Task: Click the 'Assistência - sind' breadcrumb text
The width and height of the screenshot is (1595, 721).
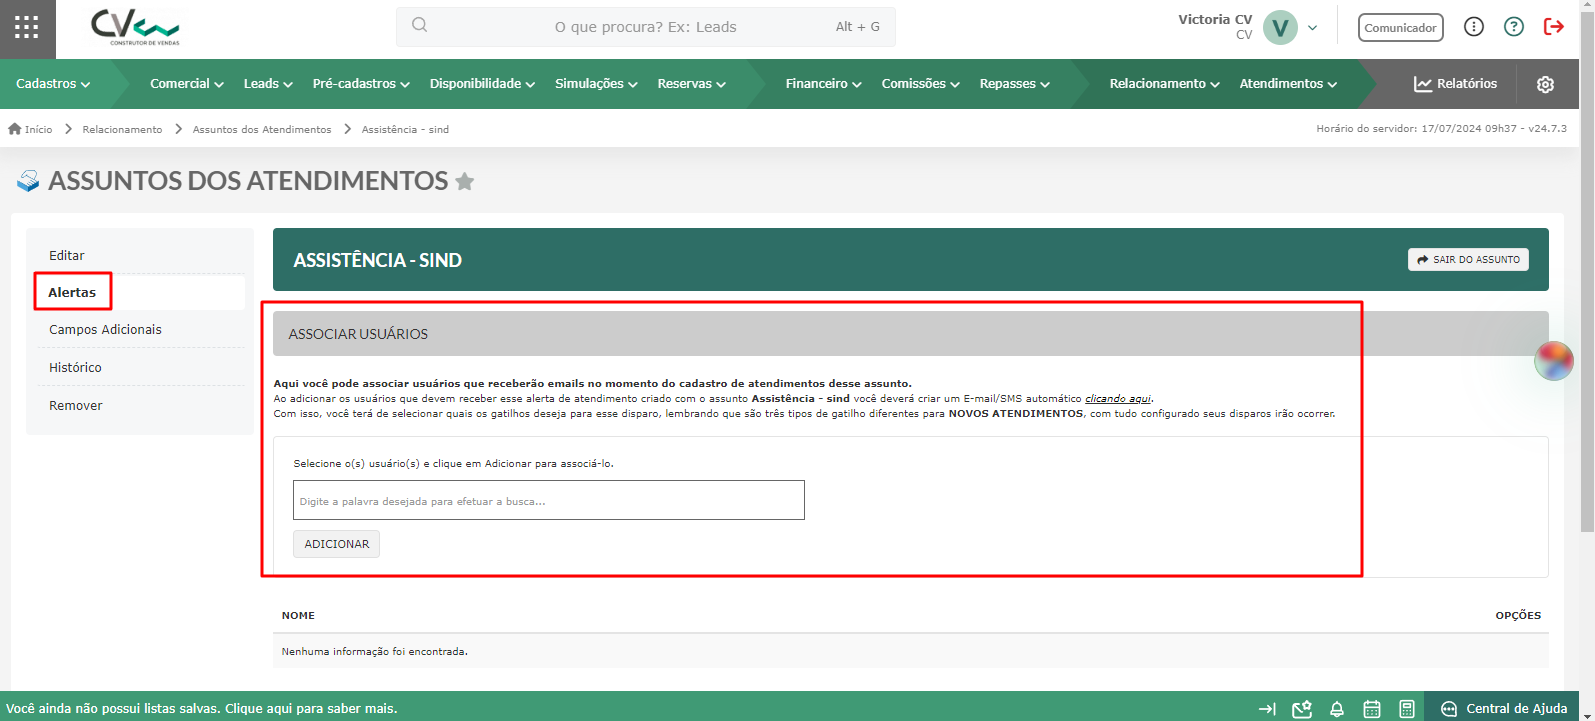Action: point(405,129)
